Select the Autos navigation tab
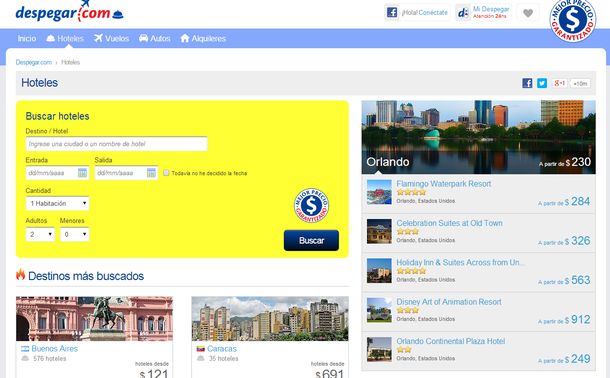Viewport: 610px width, 378px height. (x=154, y=38)
